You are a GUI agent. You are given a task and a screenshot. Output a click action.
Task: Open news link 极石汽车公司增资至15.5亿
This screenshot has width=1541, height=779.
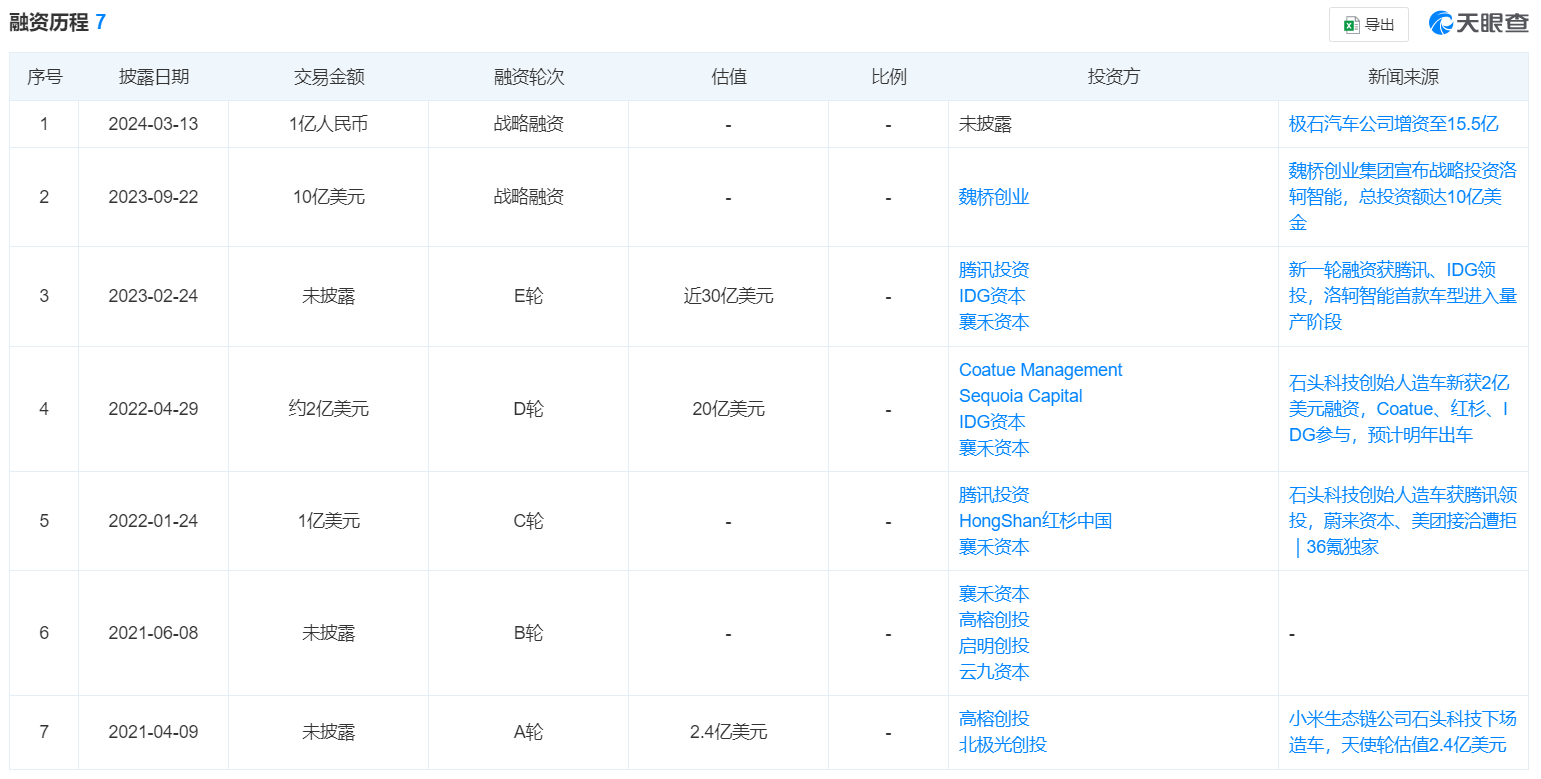[1393, 124]
